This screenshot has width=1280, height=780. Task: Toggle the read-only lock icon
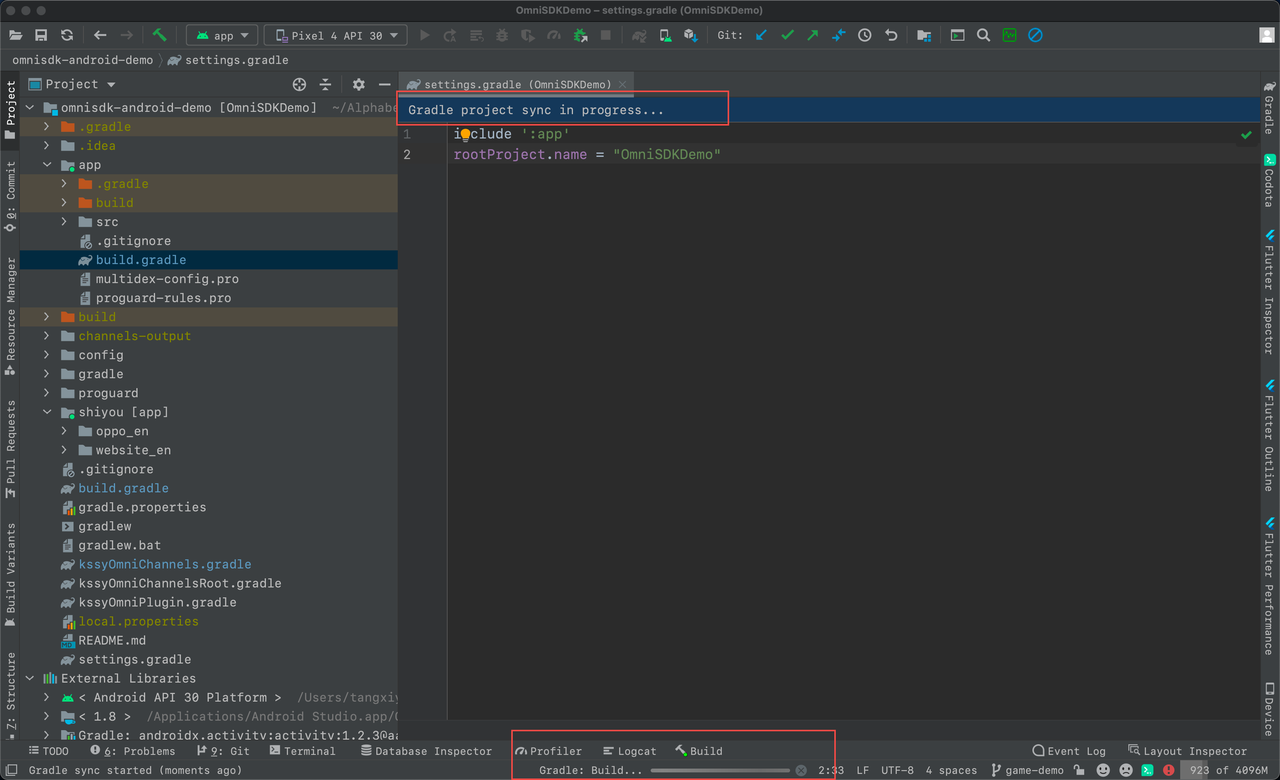(1079, 771)
